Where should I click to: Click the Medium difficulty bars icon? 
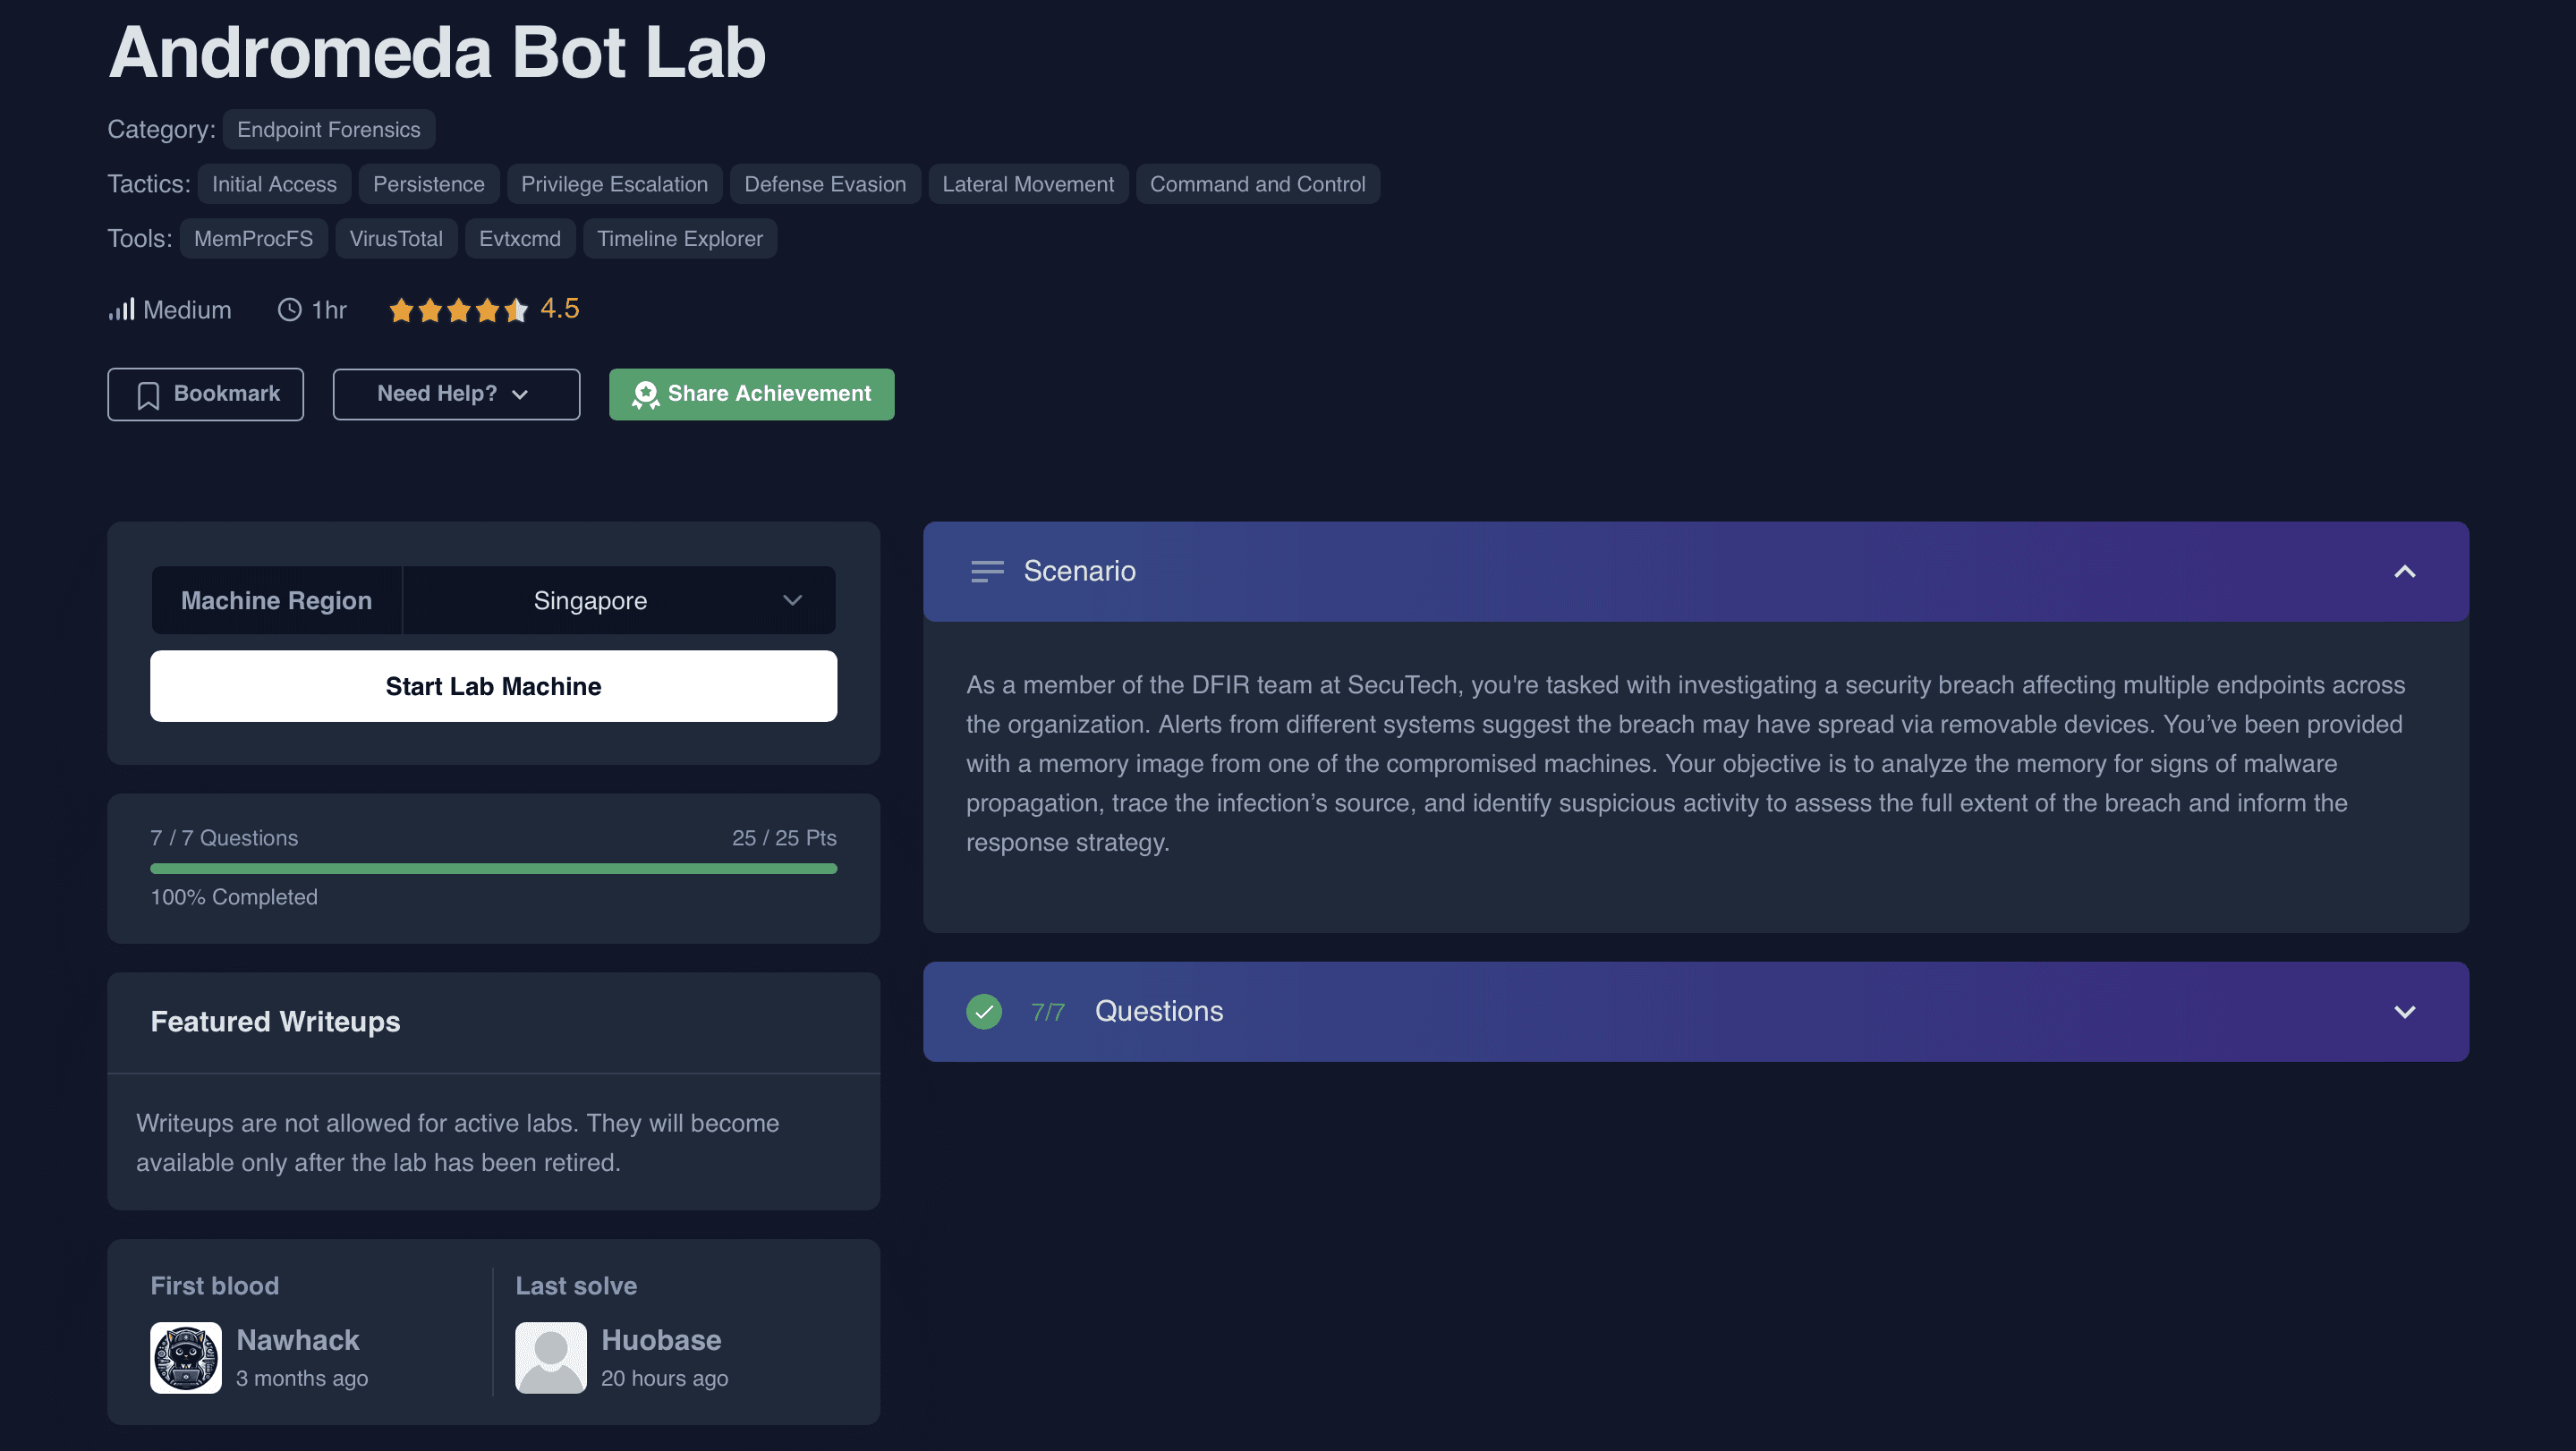[x=121, y=310]
